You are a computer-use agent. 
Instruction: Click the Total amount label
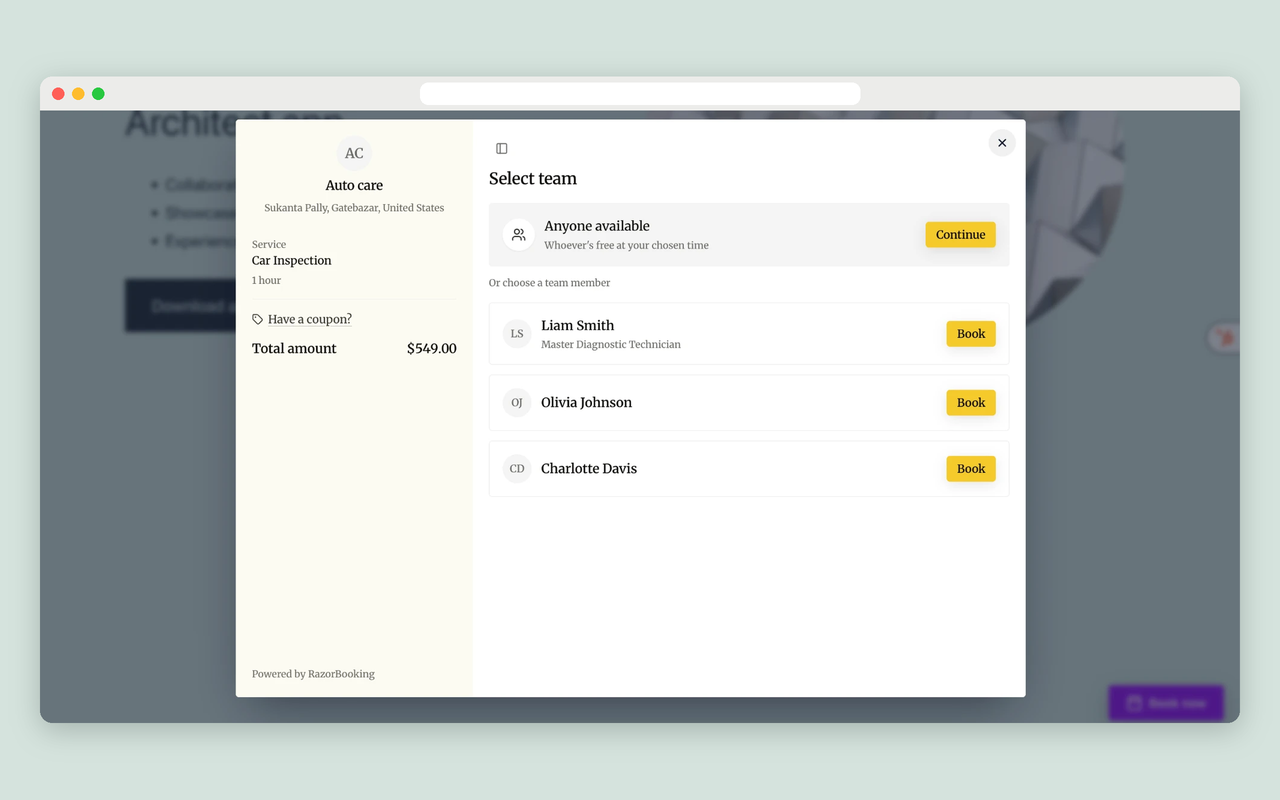tap(294, 349)
